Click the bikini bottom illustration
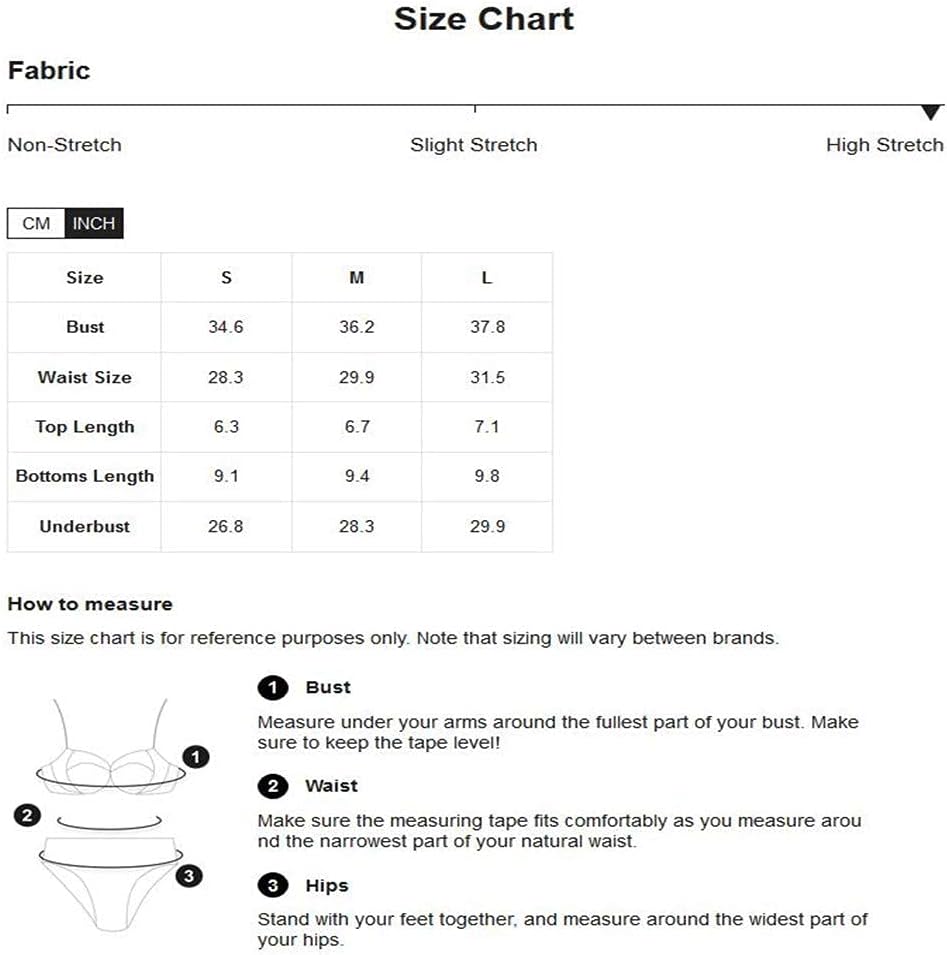947x955 pixels. [111, 884]
